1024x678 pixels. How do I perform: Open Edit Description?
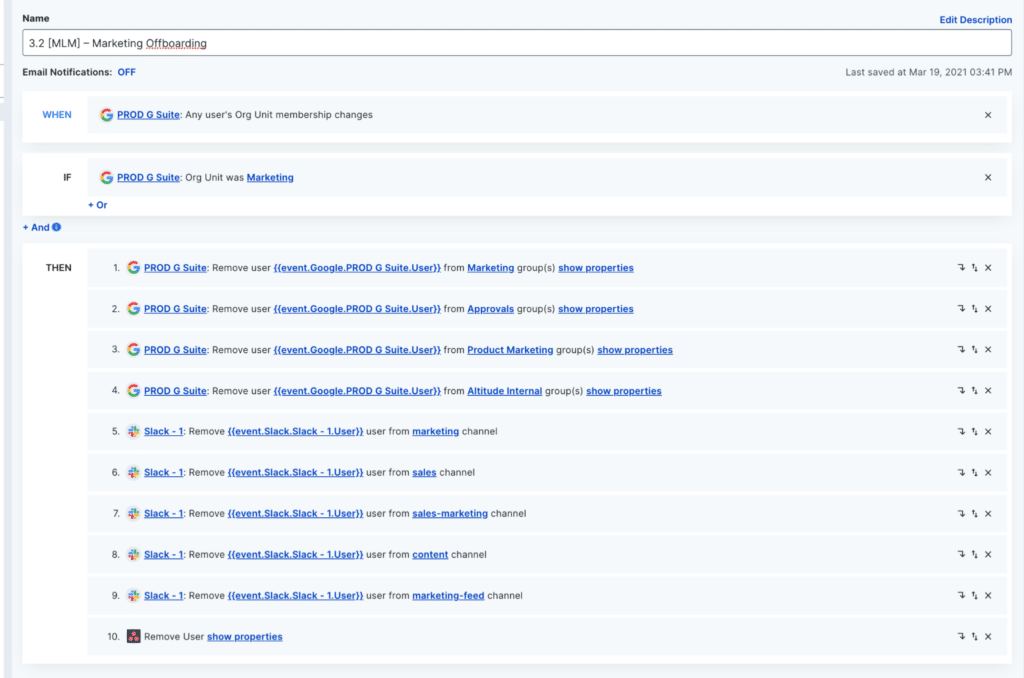(976, 20)
